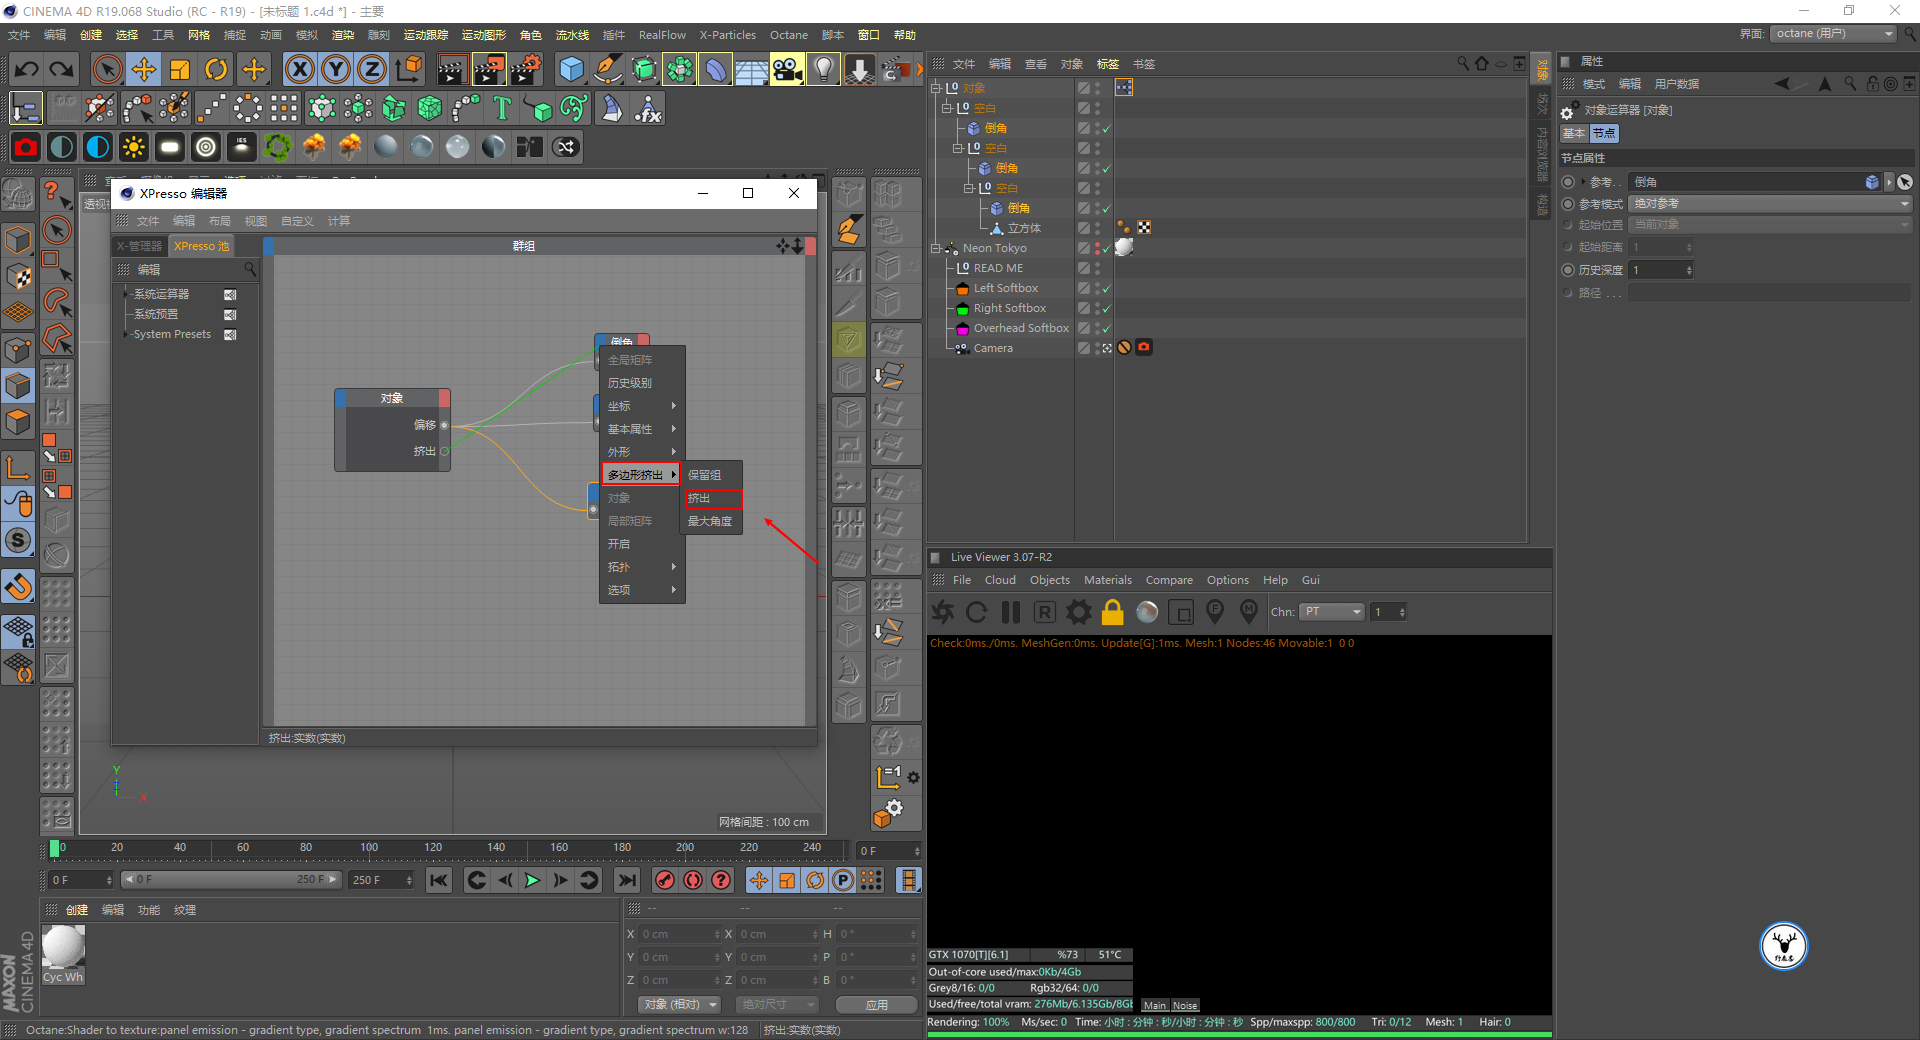This screenshot has height=1040, width=1920.
Task: Click the Cyc Wh material thumbnail
Action: pos(63,947)
